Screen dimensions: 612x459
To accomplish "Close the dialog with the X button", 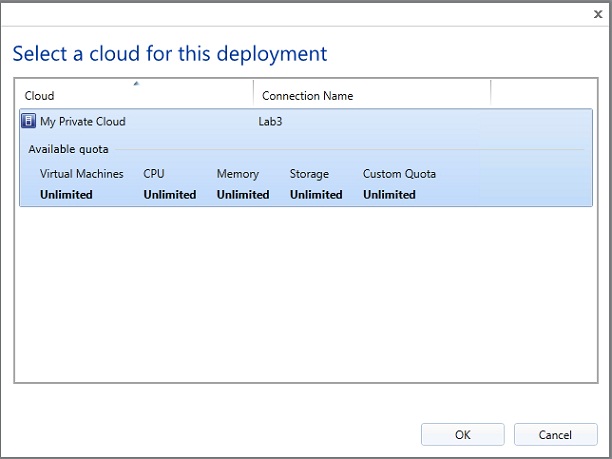I will pyautogui.click(x=598, y=14).
